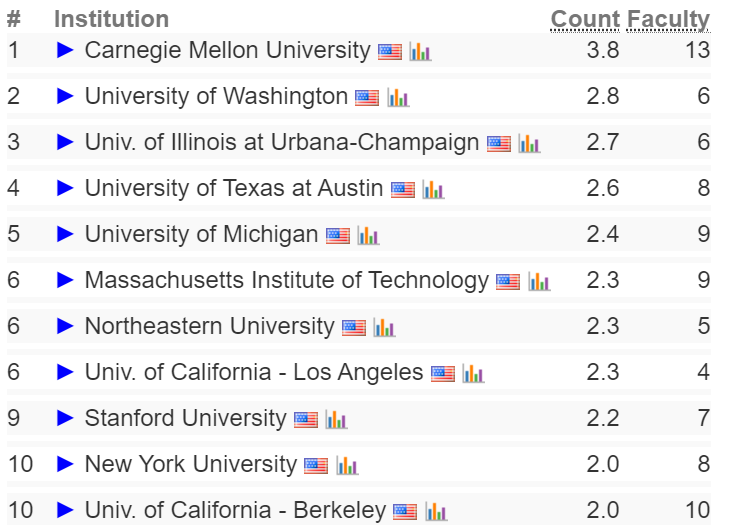The width and height of the screenshot is (733, 525).
Task: Click the Institution column header
Action: [111, 19]
